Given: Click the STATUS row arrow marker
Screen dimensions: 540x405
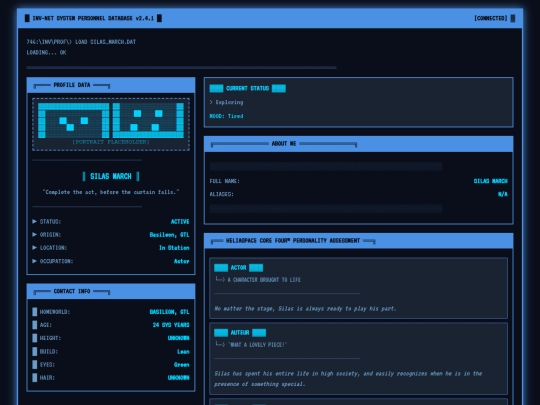Looking at the screenshot, I should click(x=34, y=221).
